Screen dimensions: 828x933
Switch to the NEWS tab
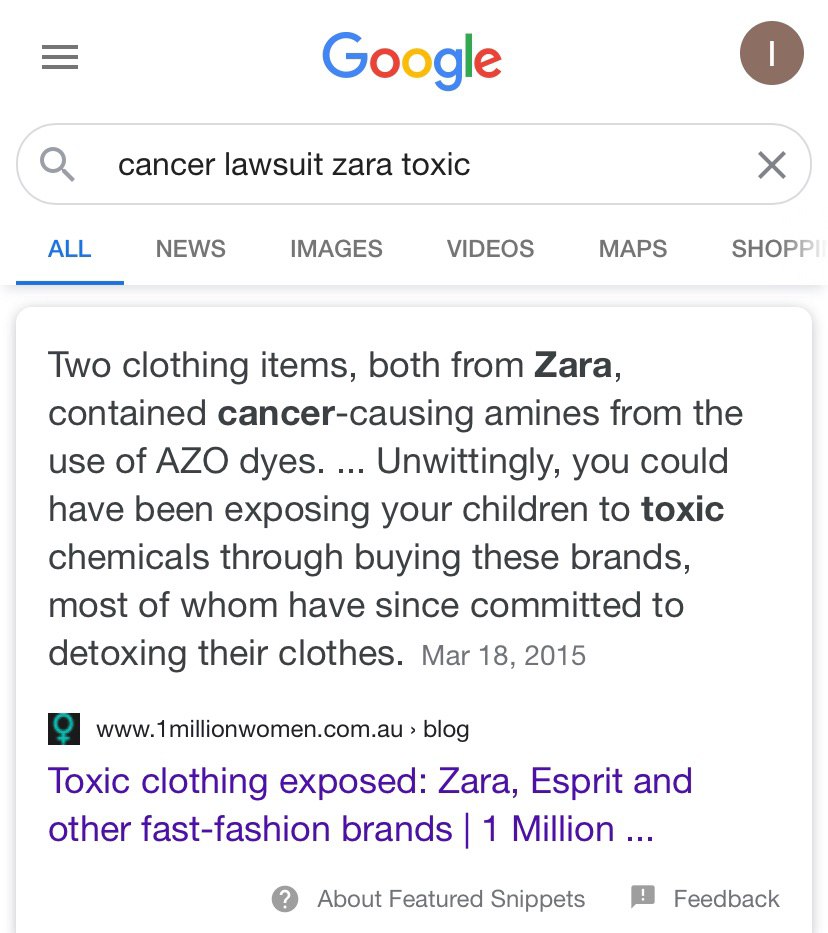190,249
